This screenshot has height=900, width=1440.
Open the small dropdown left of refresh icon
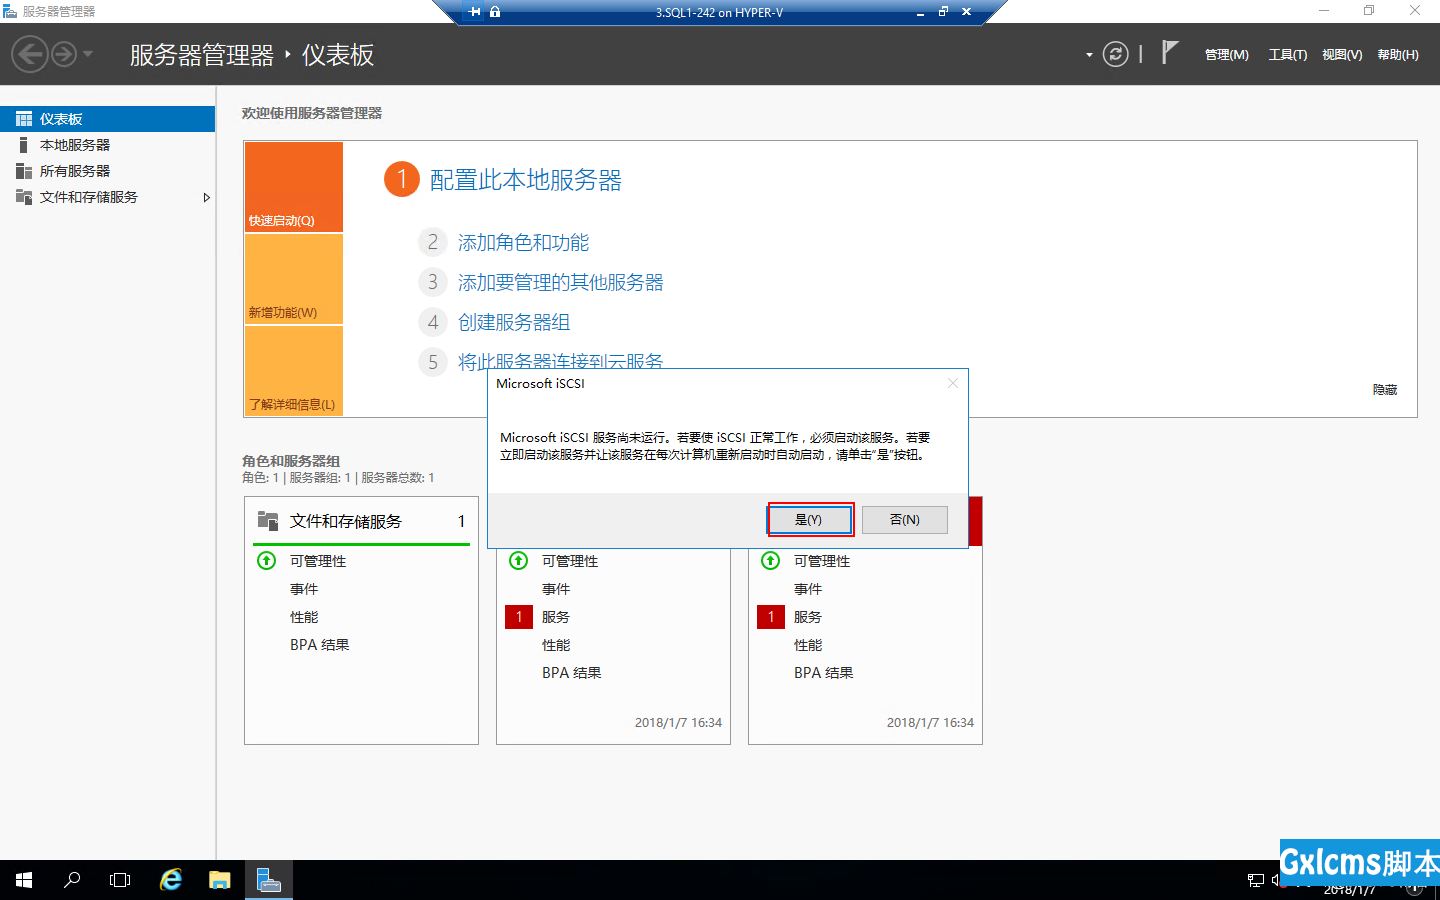click(1089, 55)
